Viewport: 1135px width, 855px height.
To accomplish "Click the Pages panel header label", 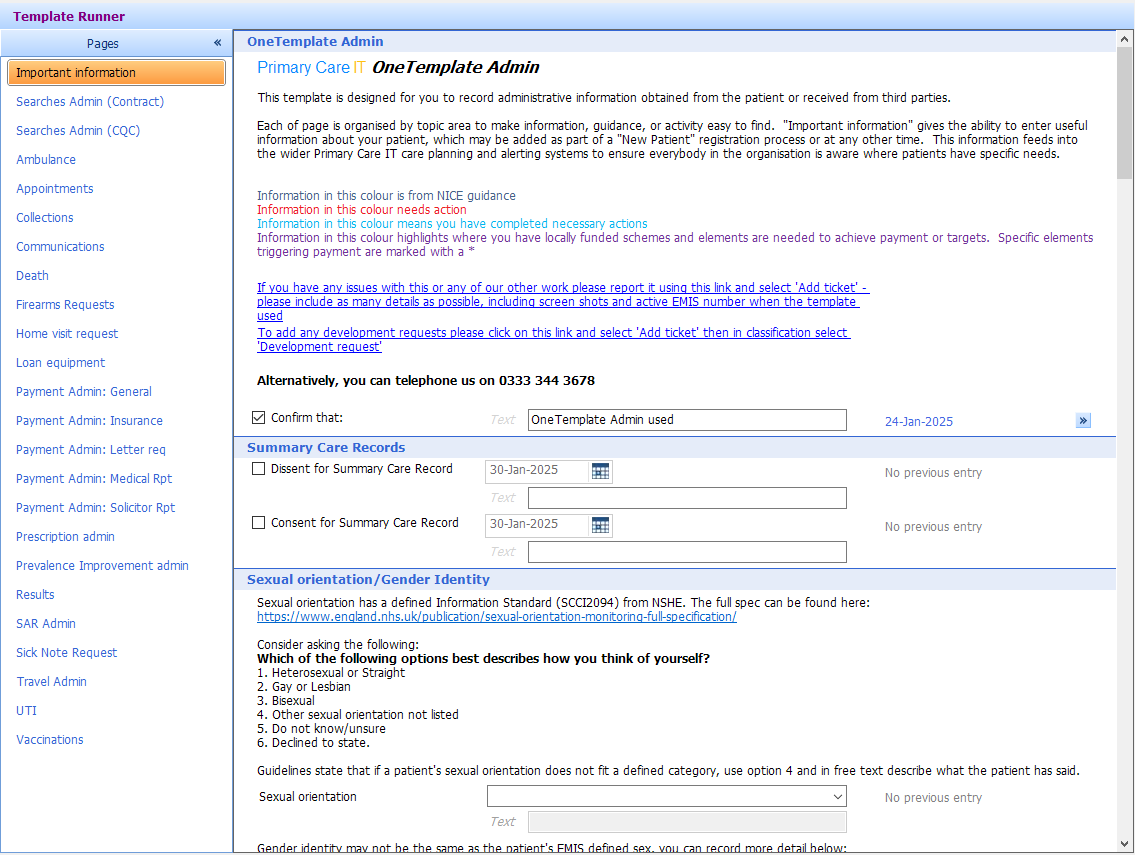I will 102,43.
